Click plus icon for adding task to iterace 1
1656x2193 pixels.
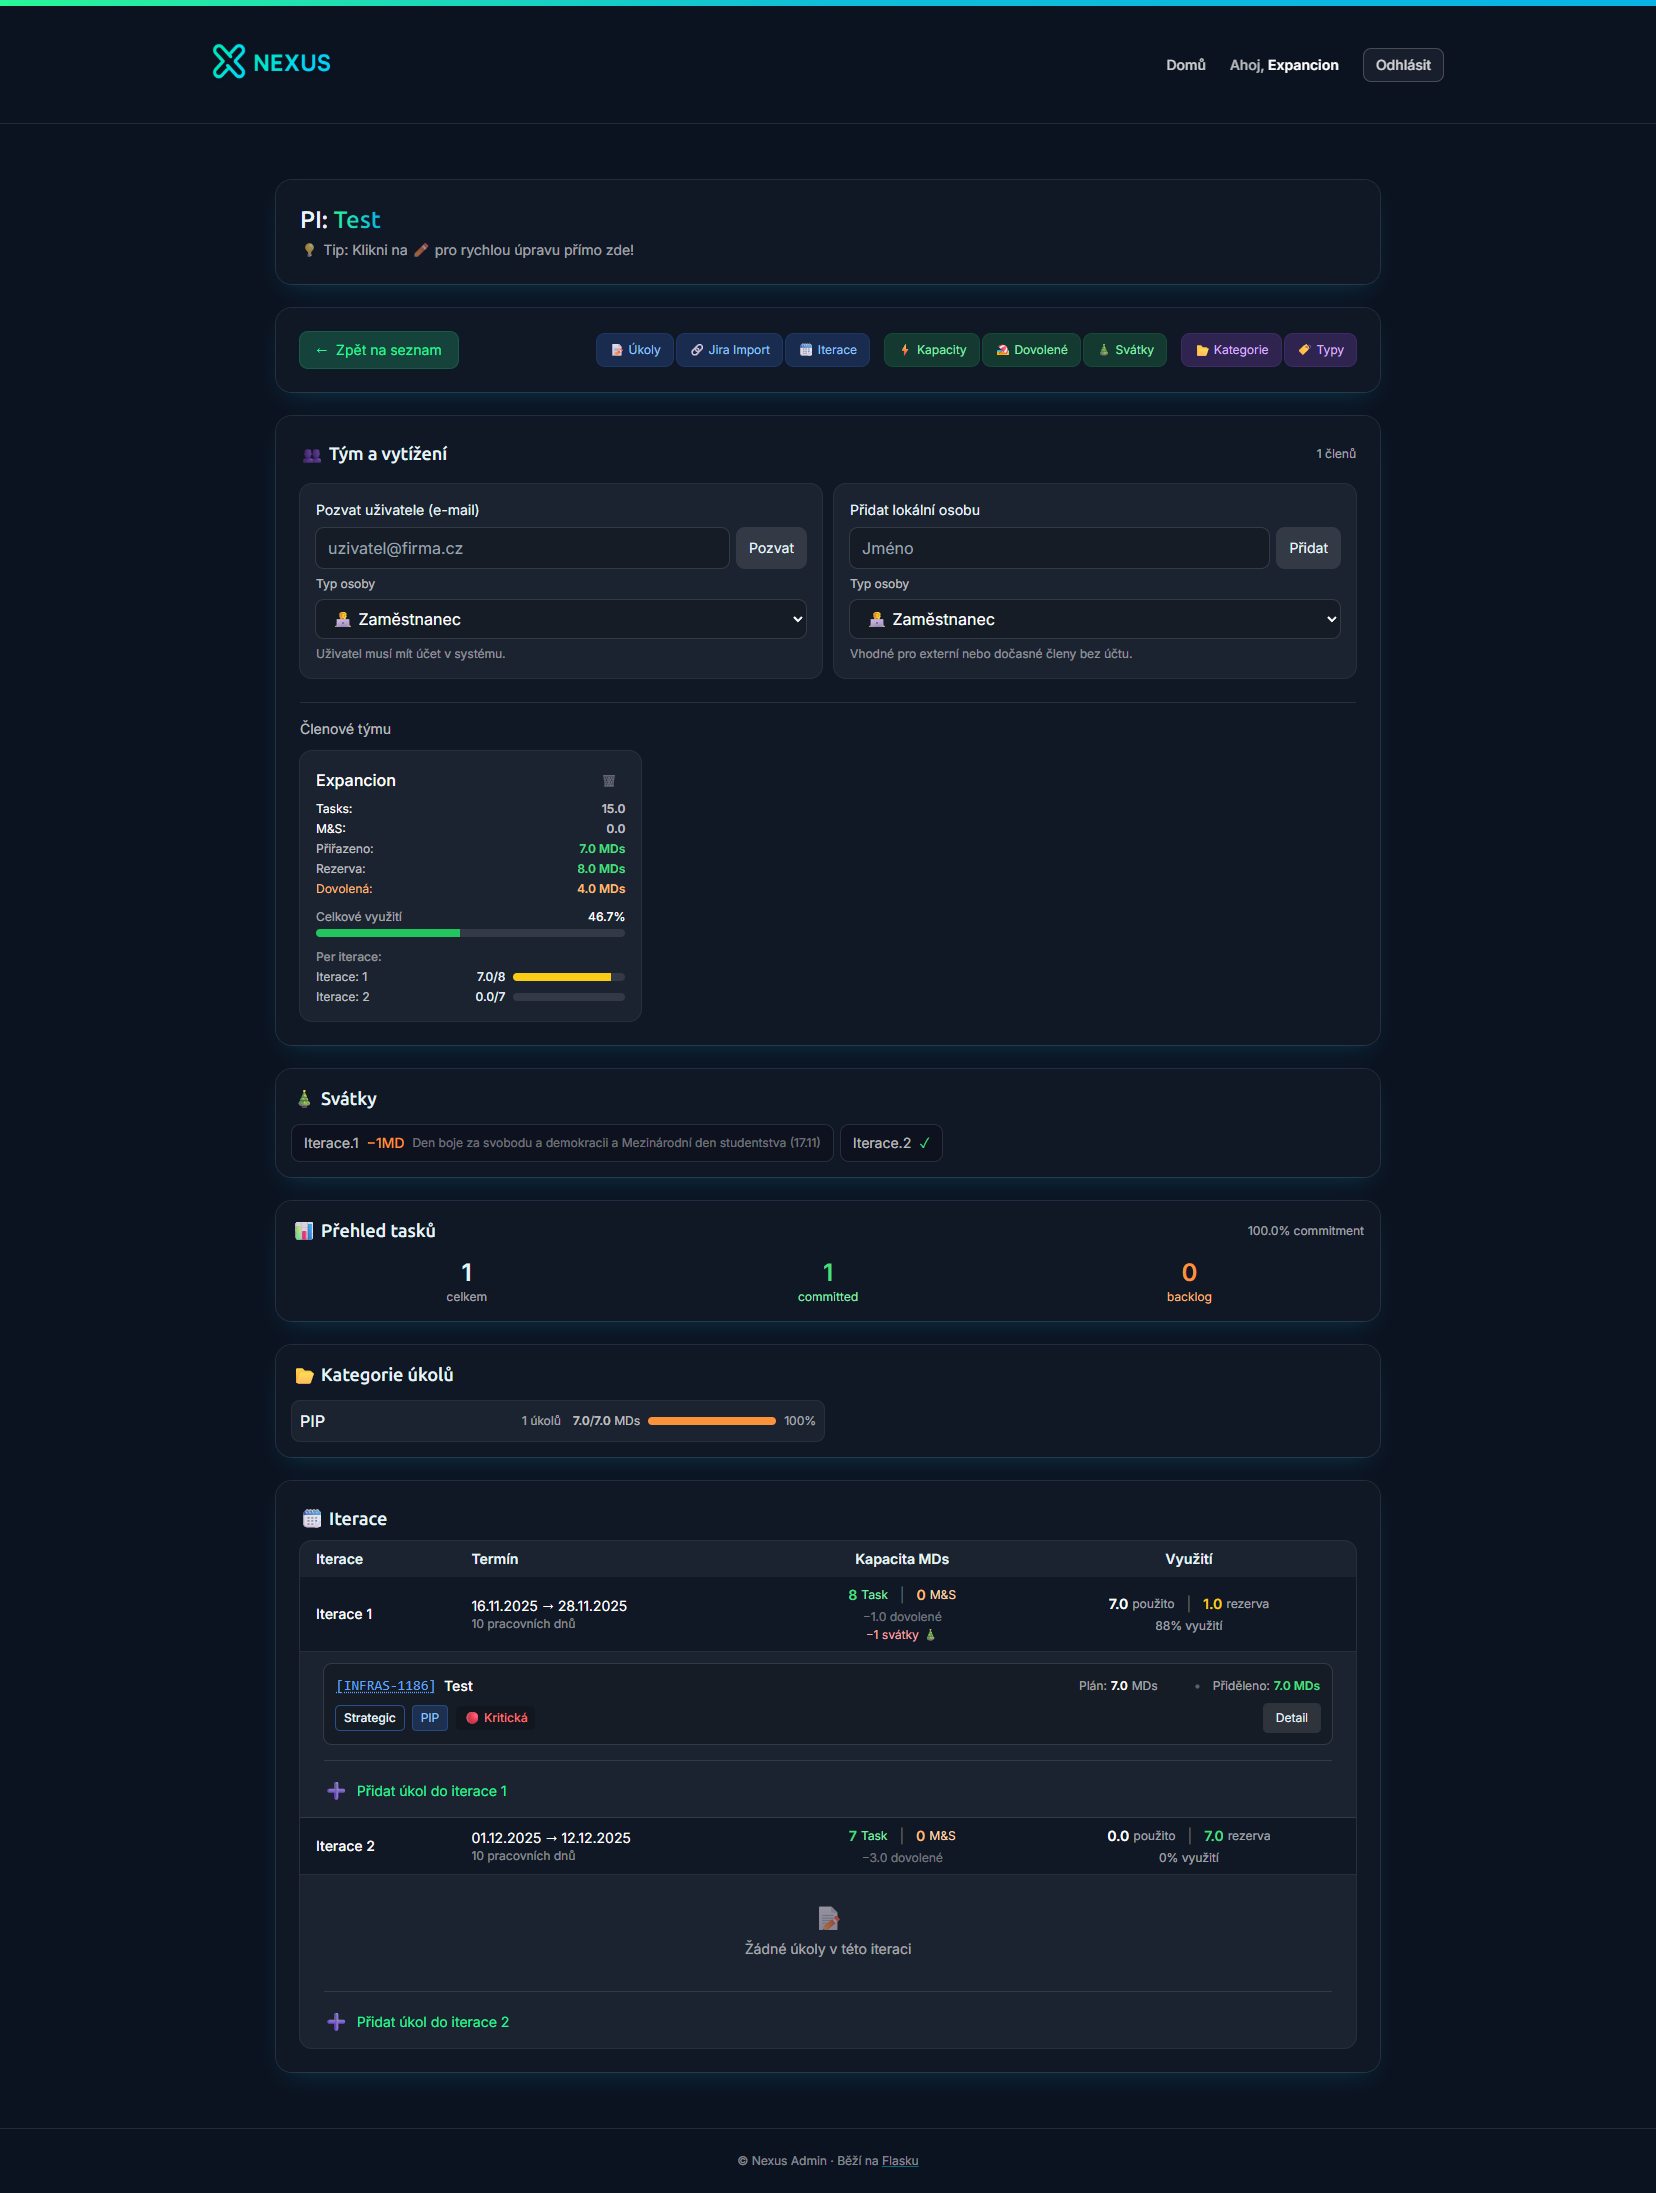click(x=337, y=1791)
